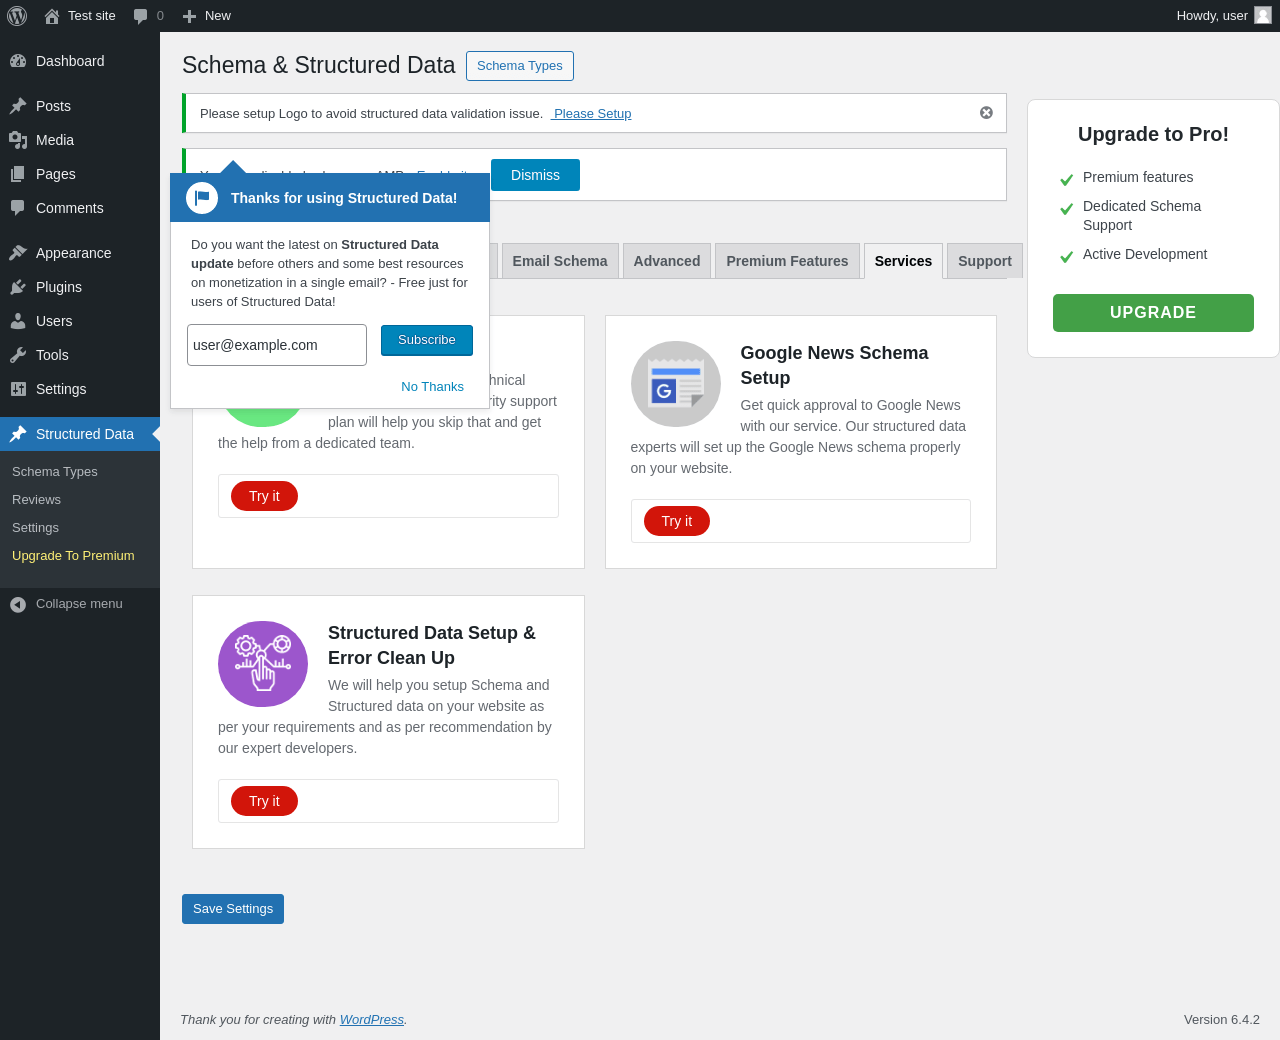Click the Upgrade to Pro! heading

point(1153,134)
